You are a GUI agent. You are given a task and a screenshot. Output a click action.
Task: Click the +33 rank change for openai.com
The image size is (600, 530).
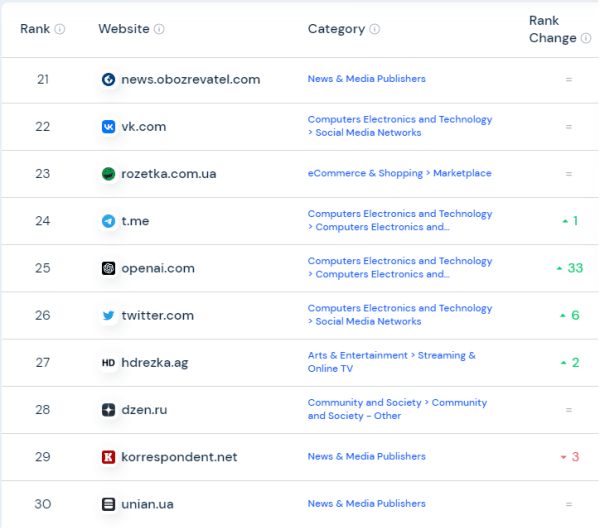click(x=568, y=268)
